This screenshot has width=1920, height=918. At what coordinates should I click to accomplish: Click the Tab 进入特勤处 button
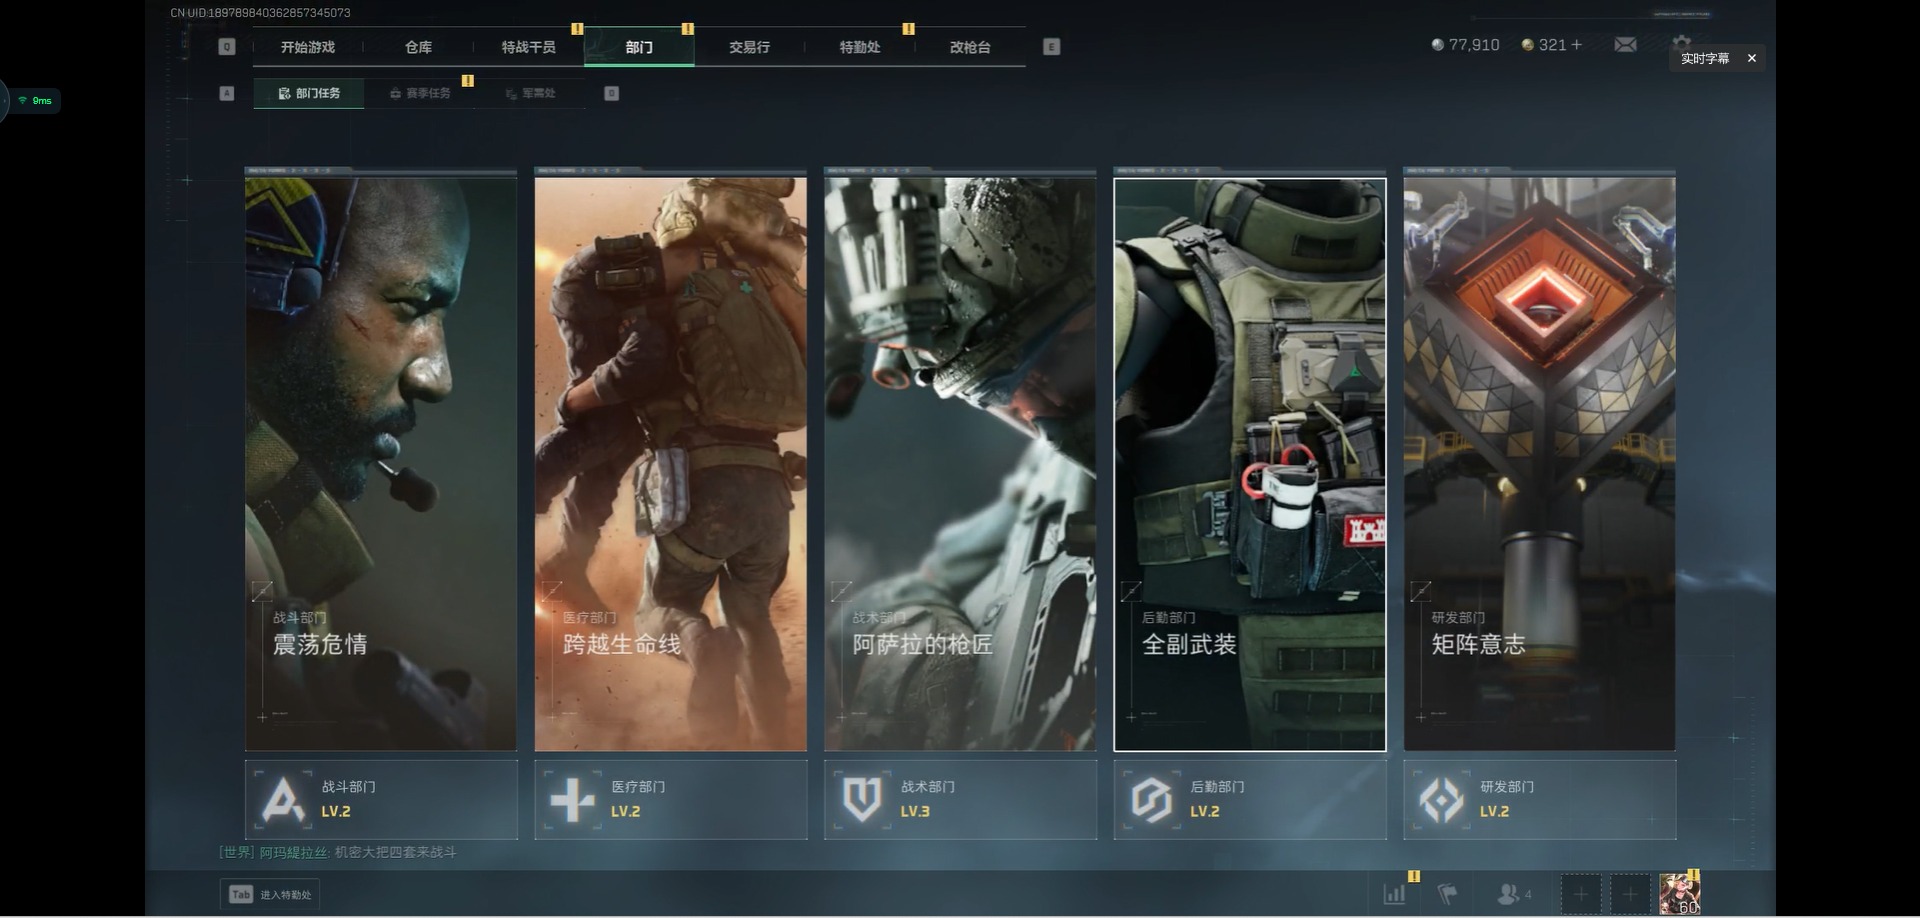point(270,895)
